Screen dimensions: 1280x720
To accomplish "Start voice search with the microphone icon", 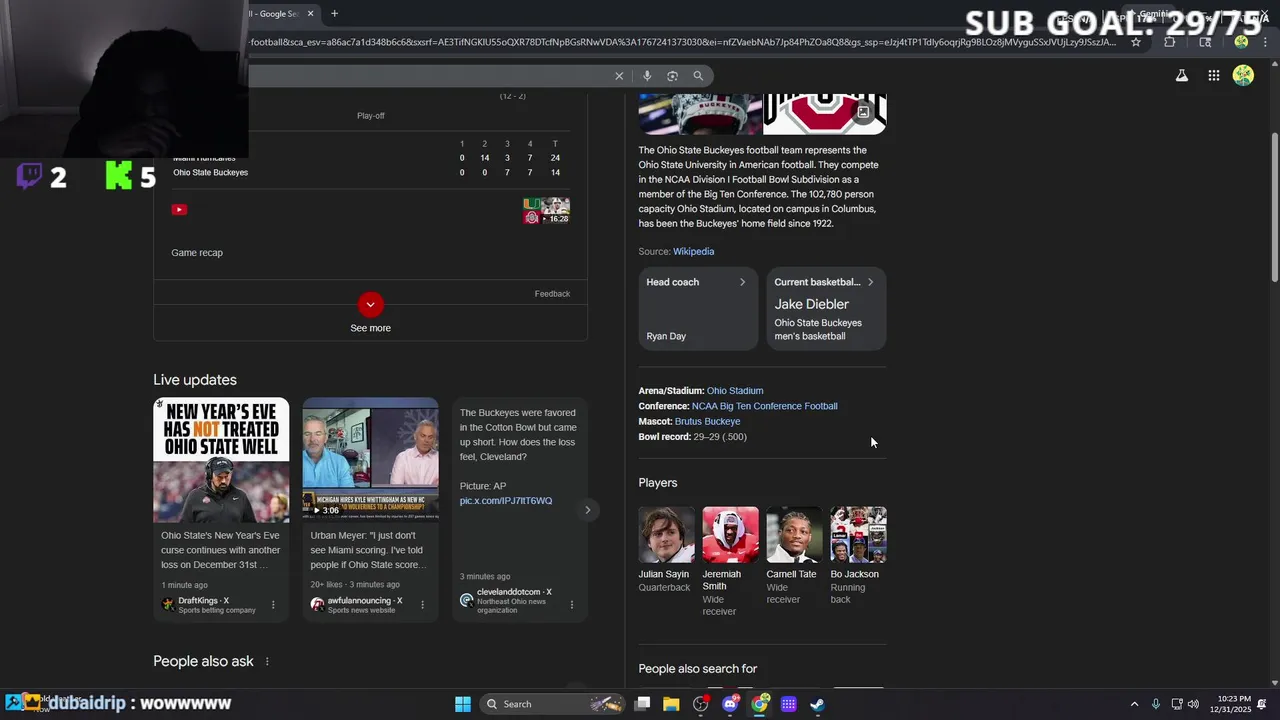I will click(647, 76).
